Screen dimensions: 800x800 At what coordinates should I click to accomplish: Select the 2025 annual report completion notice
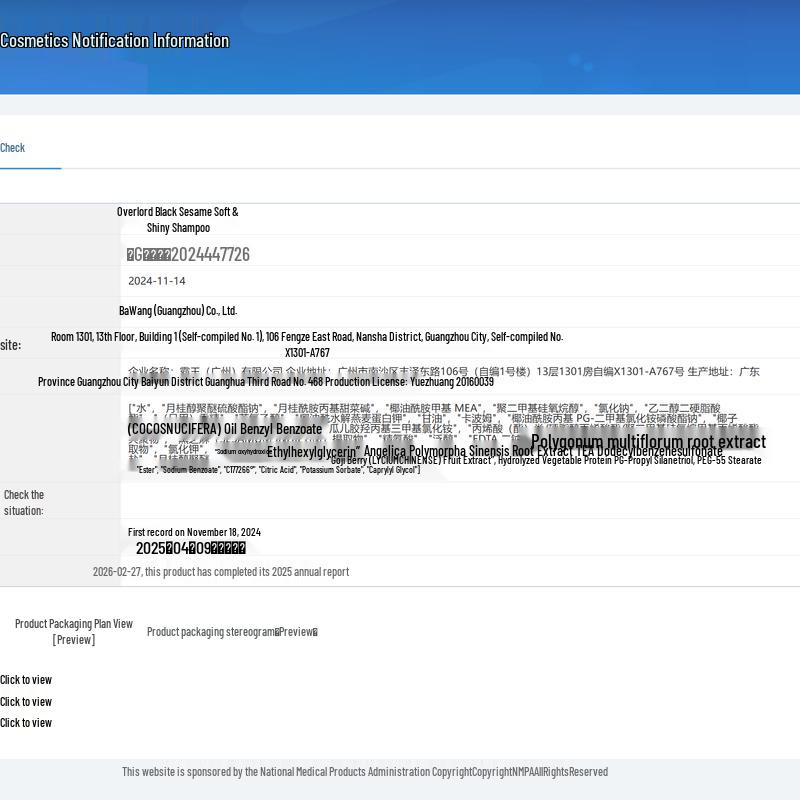(221, 571)
